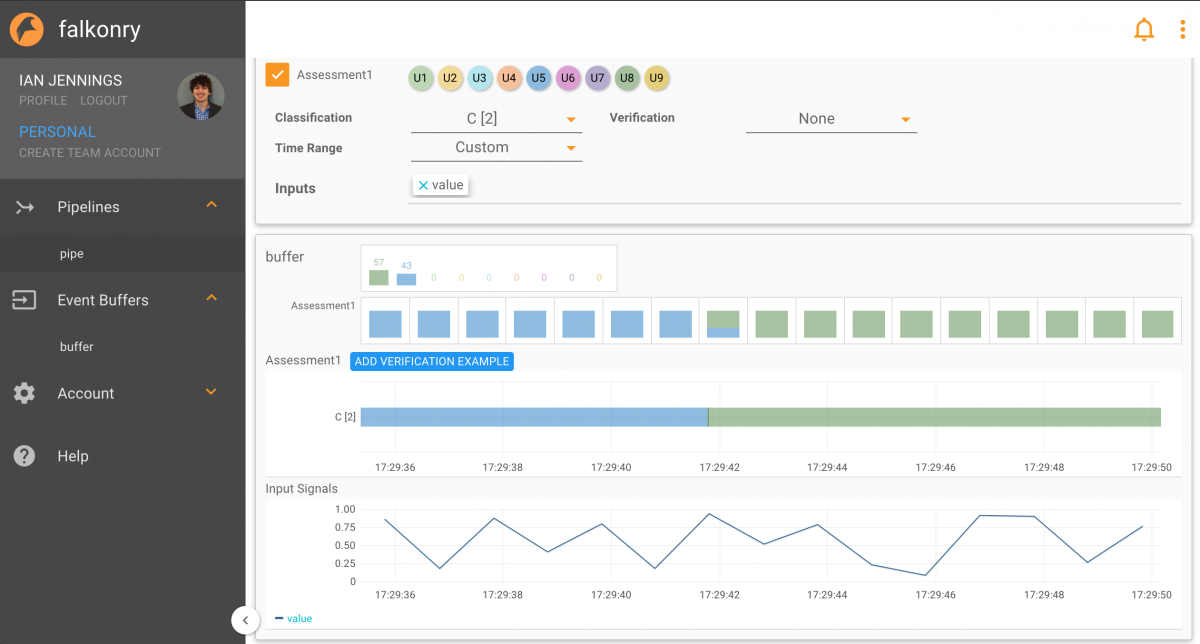Select the U3 class badge
This screenshot has width=1200, height=644.
pyautogui.click(x=480, y=78)
